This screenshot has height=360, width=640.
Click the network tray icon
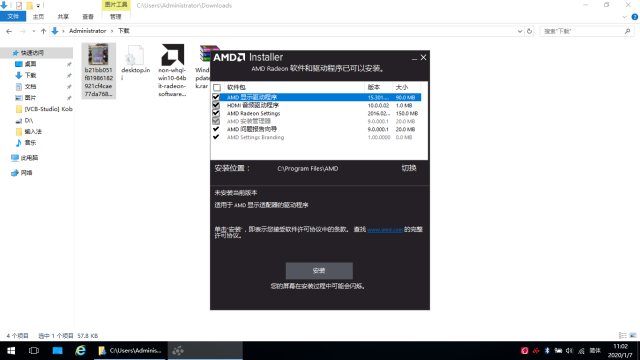[x=581, y=351]
